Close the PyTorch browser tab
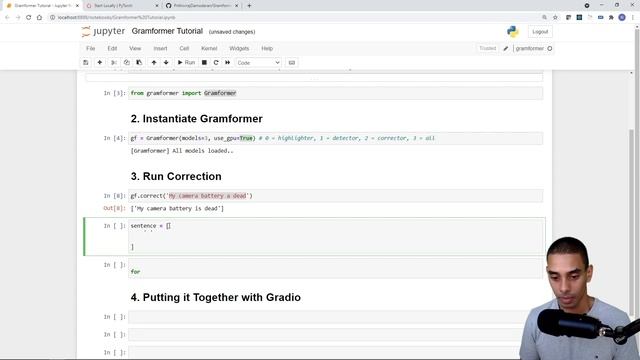Viewport: 640px width, 360px height. (x=157, y=6)
